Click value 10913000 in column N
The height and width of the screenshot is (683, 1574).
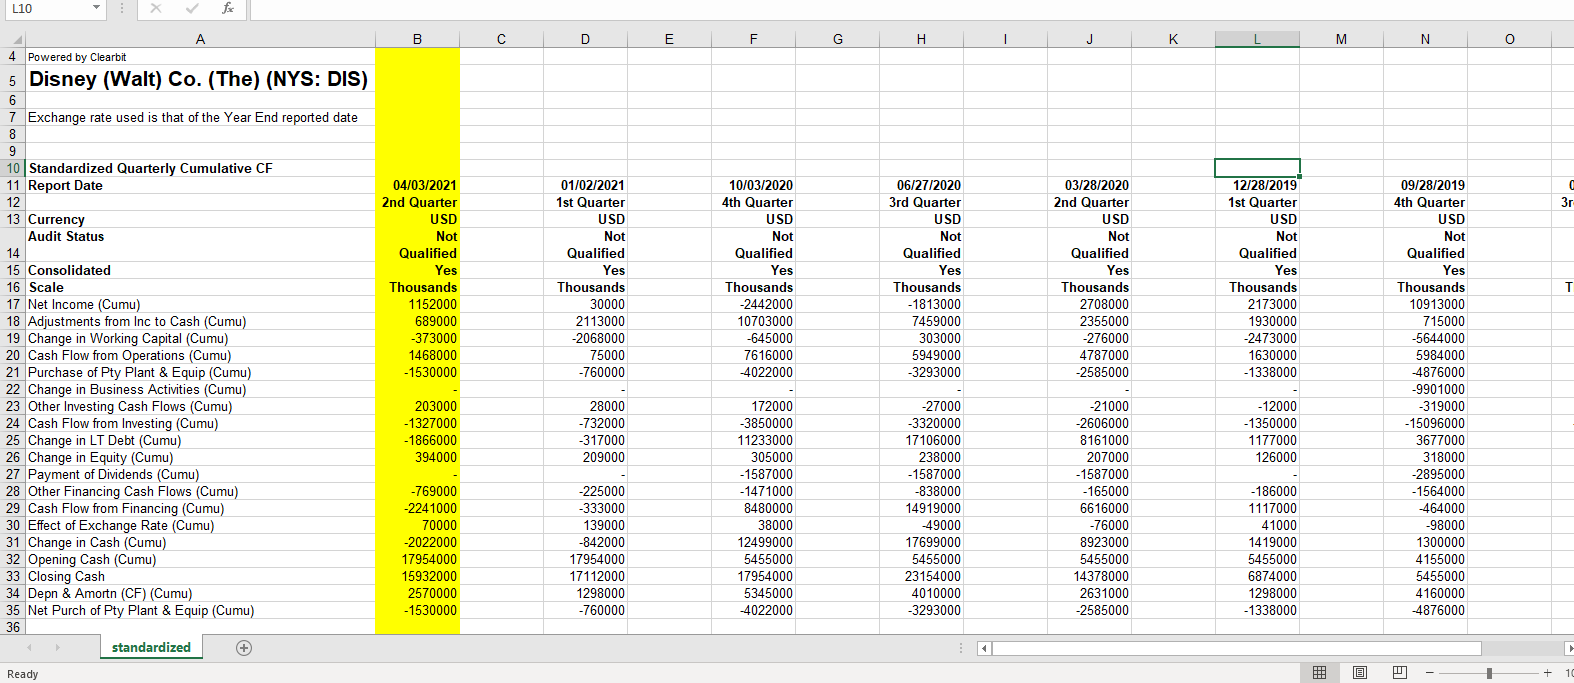pos(1425,304)
